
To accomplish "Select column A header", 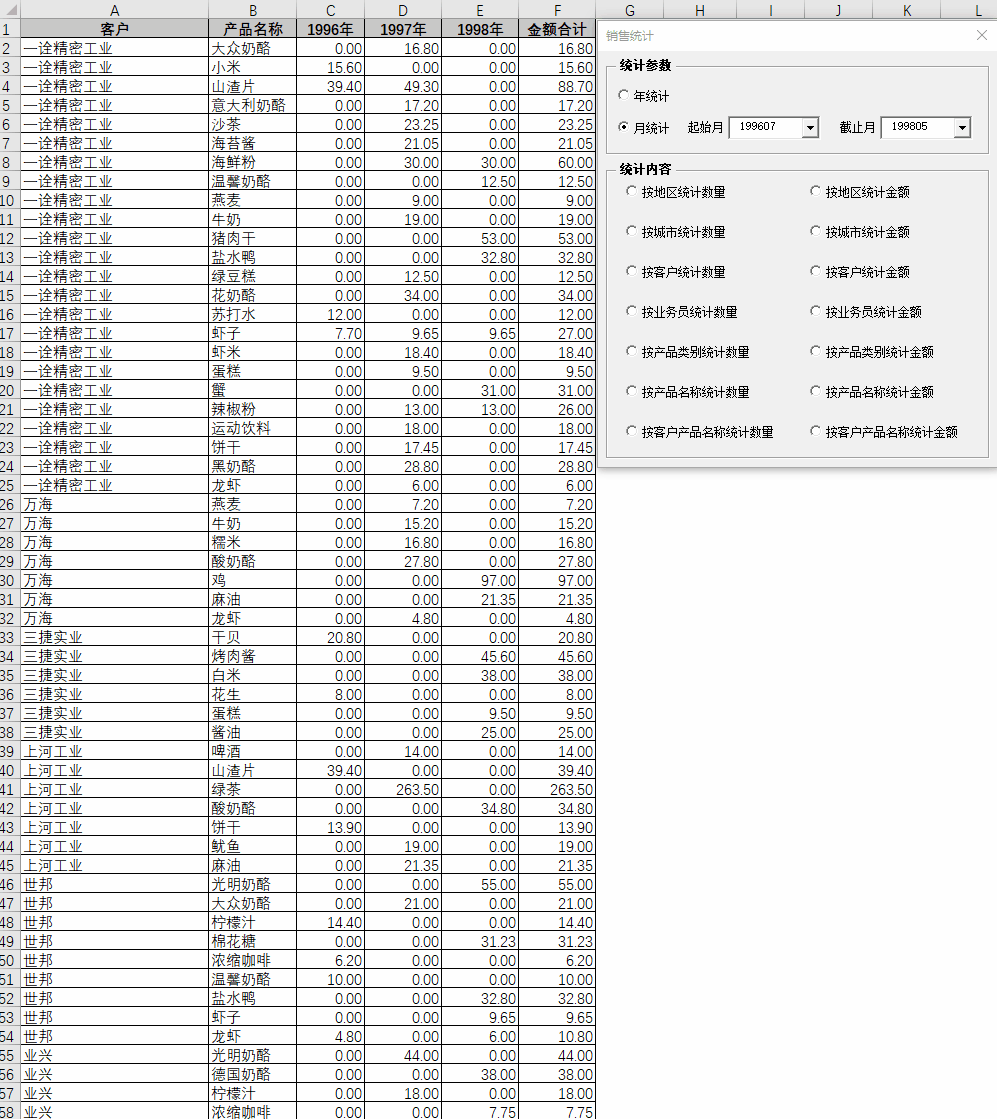I will click(114, 10).
